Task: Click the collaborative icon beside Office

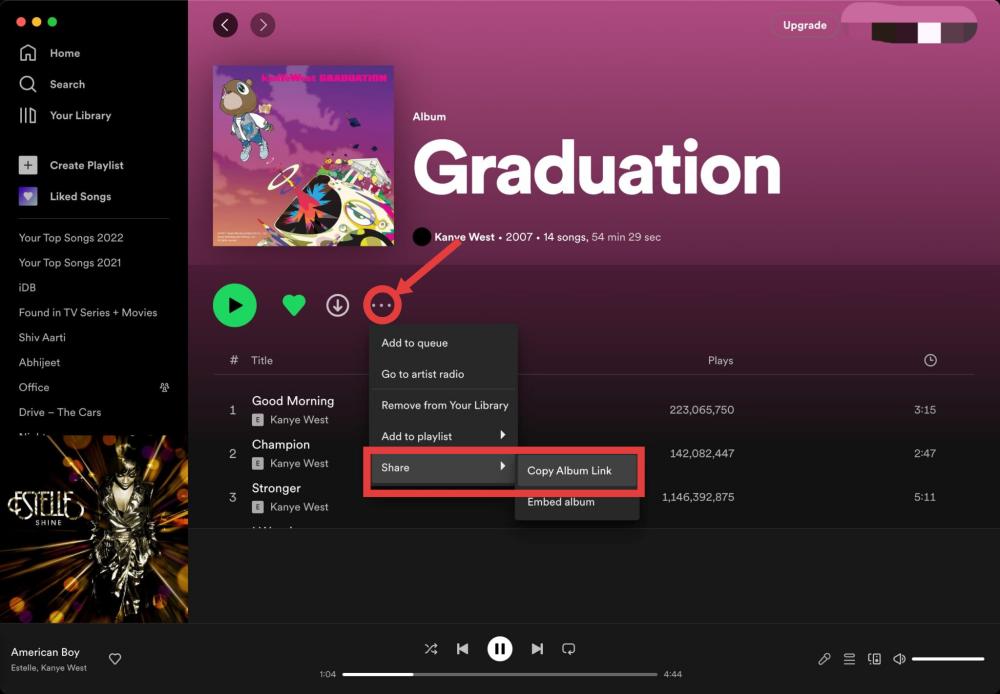Action: pyautogui.click(x=165, y=387)
